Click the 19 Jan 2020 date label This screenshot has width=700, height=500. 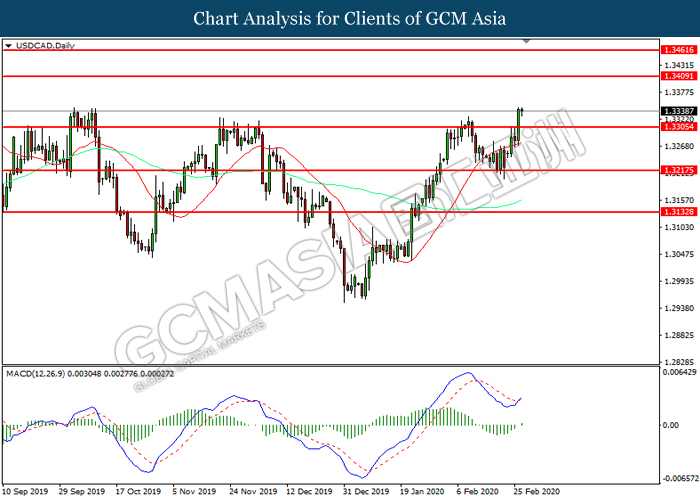[x=423, y=493]
